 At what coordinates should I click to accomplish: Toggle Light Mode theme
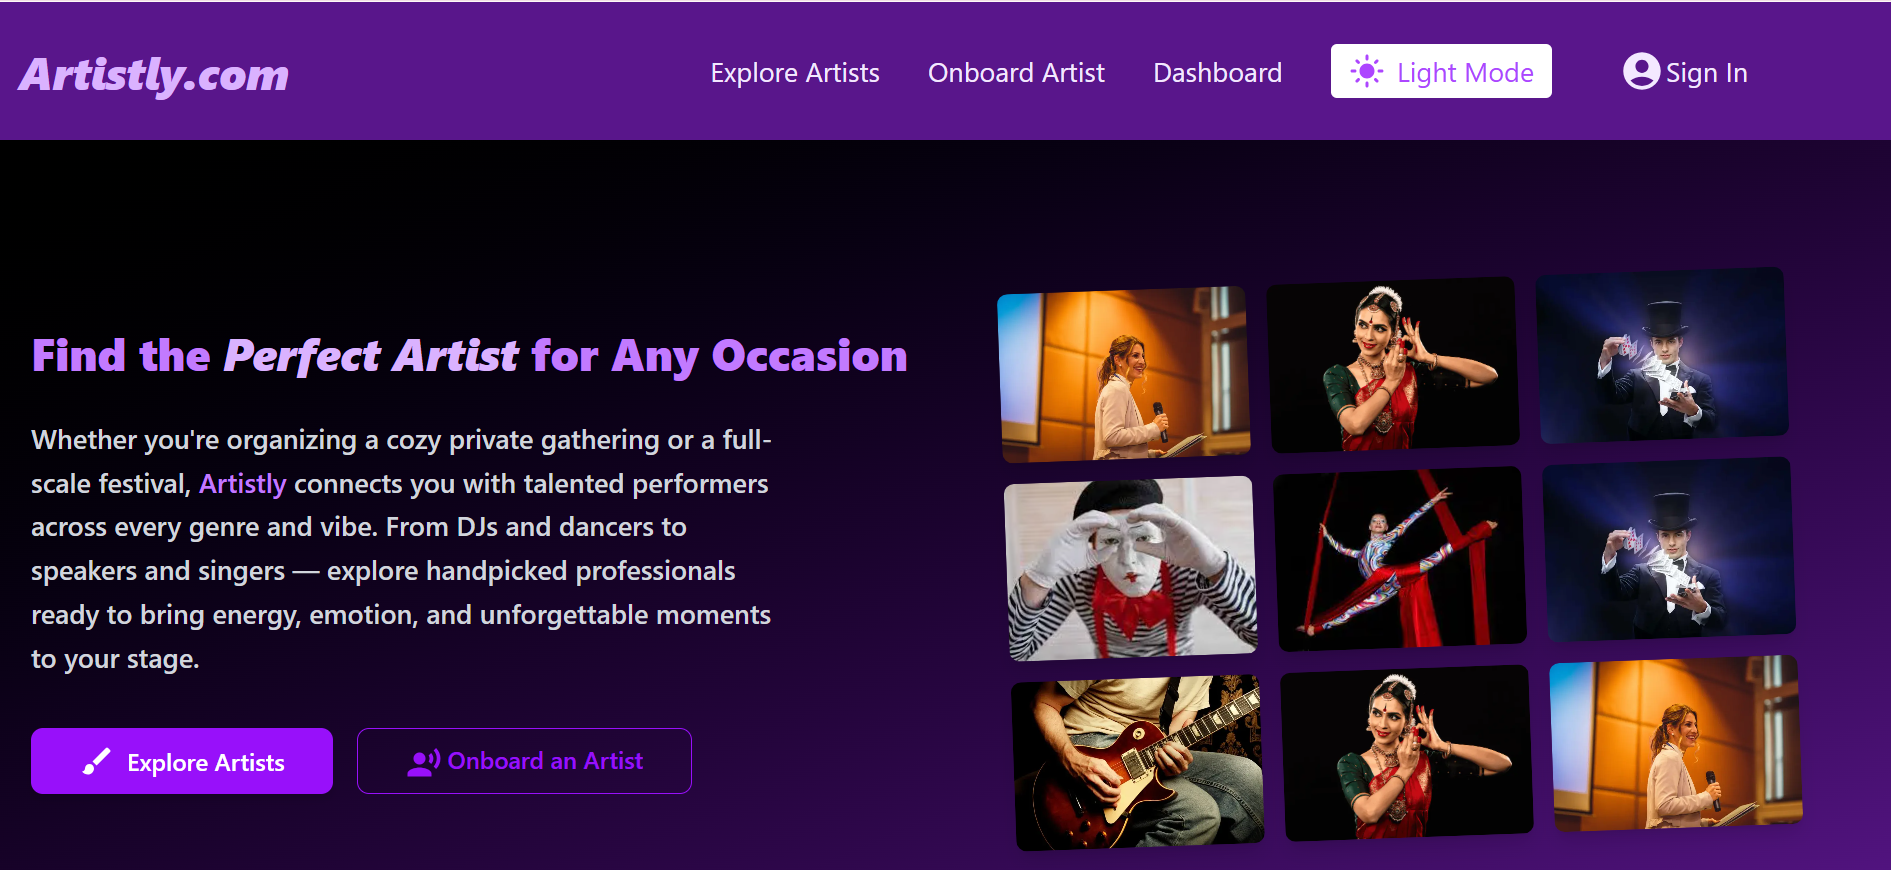click(x=1441, y=72)
